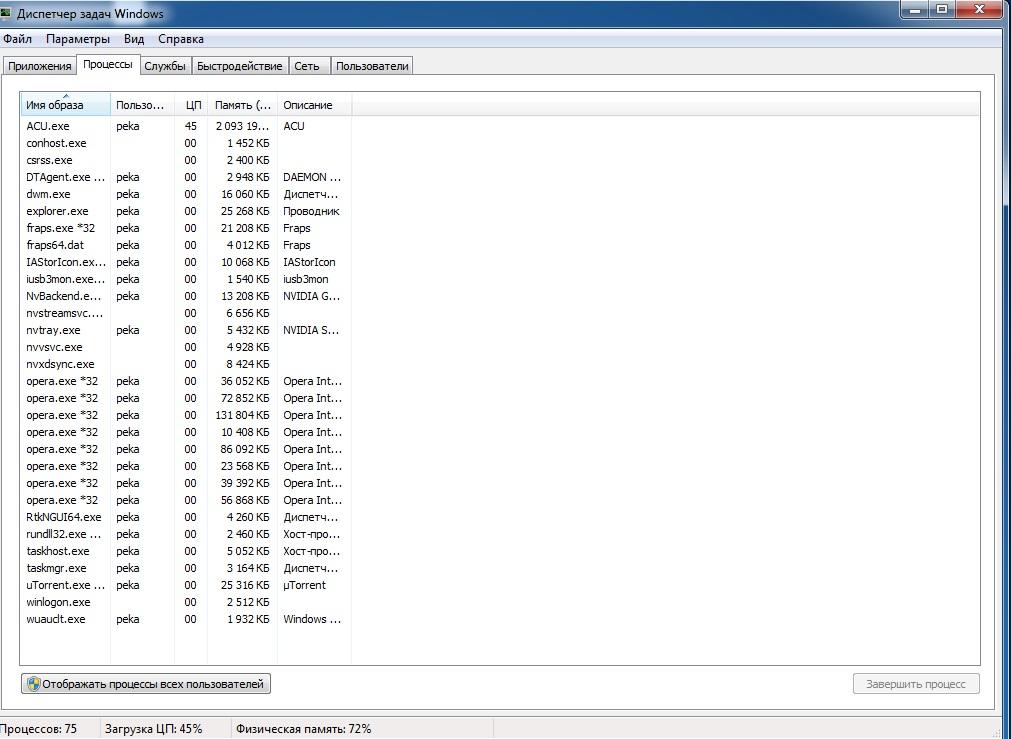Click the Загрузка ЦП: 45% status entry
This screenshot has width=1011, height=739.
coord(153,729)
